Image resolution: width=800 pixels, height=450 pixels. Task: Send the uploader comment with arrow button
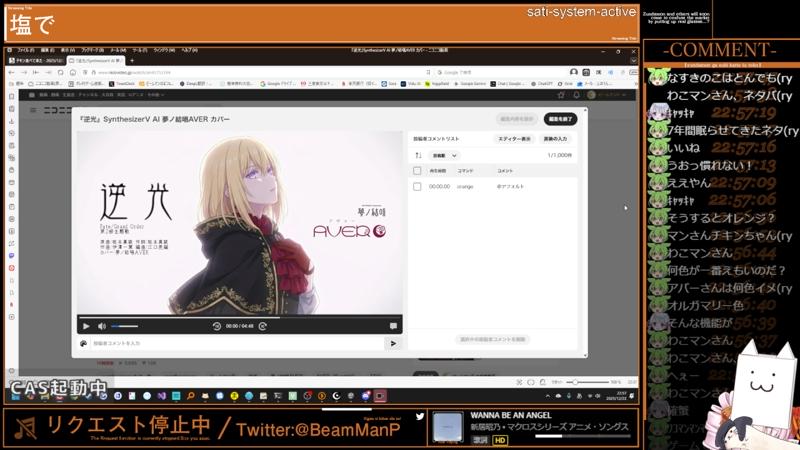click(393, 343)
